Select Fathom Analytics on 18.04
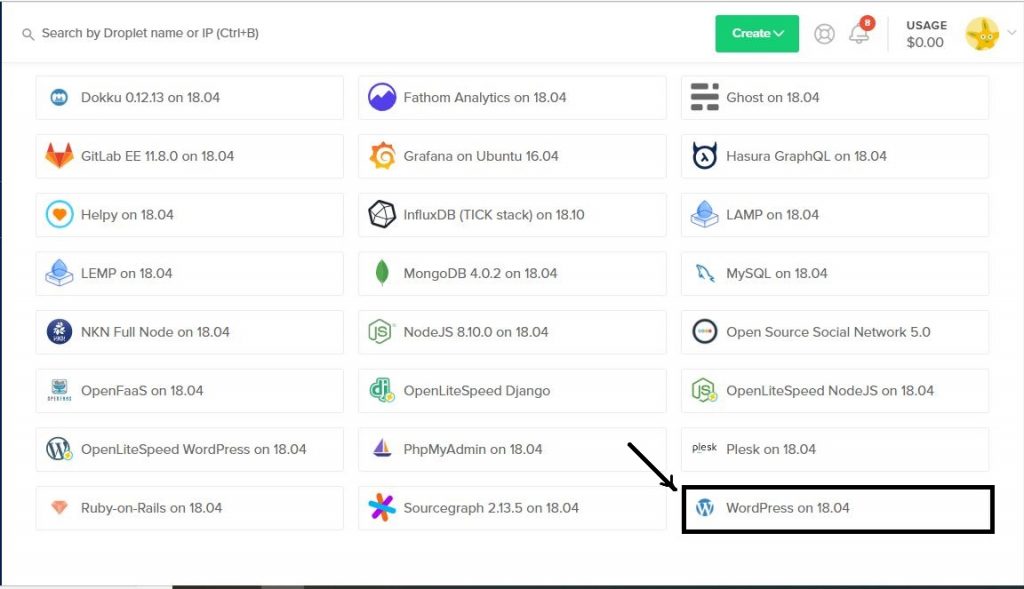Viewport: 1024px width, 589px height. (x=512, y=97)
